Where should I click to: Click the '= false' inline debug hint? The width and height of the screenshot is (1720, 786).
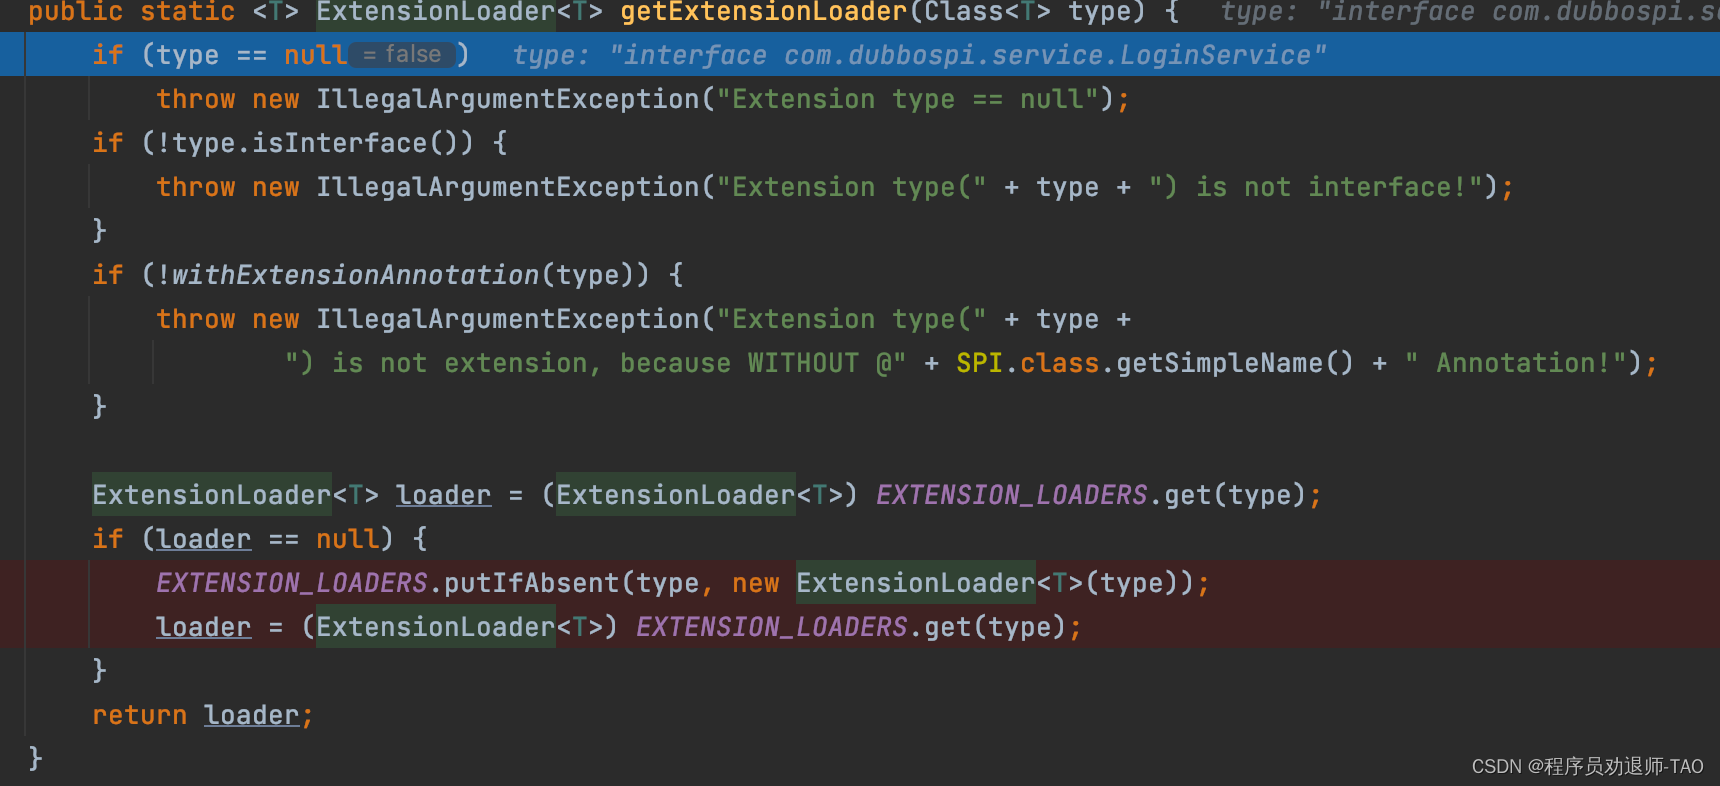(402, 54)
